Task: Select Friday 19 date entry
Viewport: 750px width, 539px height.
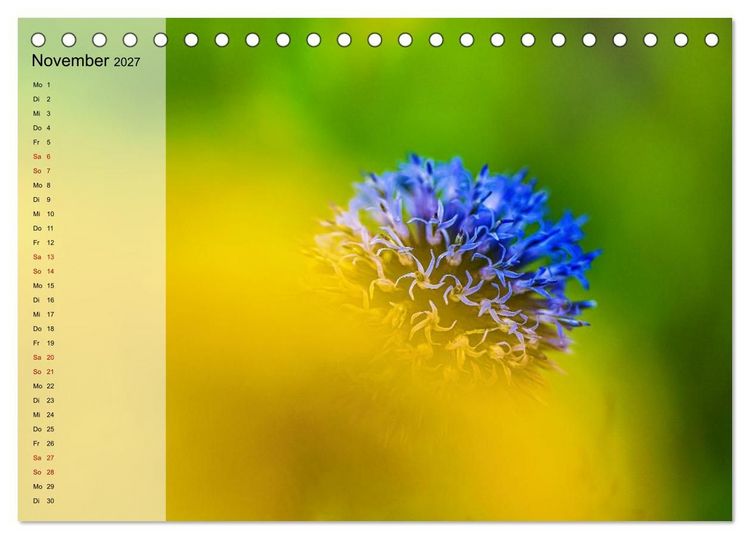Action: point(44,343)
